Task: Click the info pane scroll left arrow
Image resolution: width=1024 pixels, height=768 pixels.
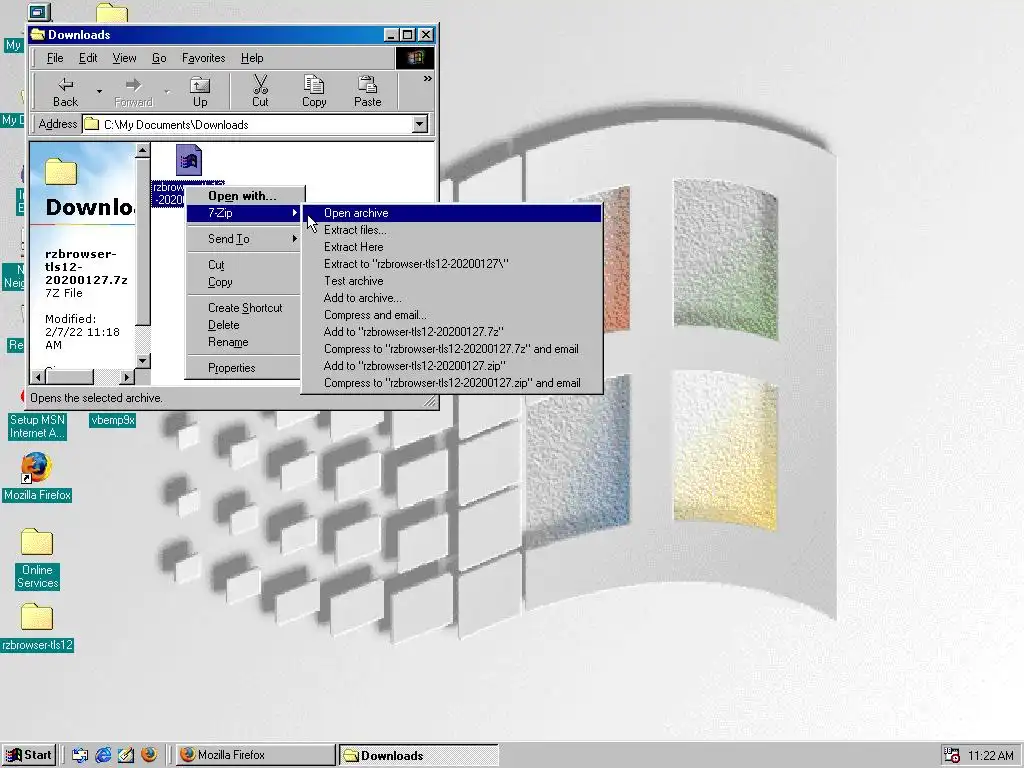Action: click(x=38, y=377)
